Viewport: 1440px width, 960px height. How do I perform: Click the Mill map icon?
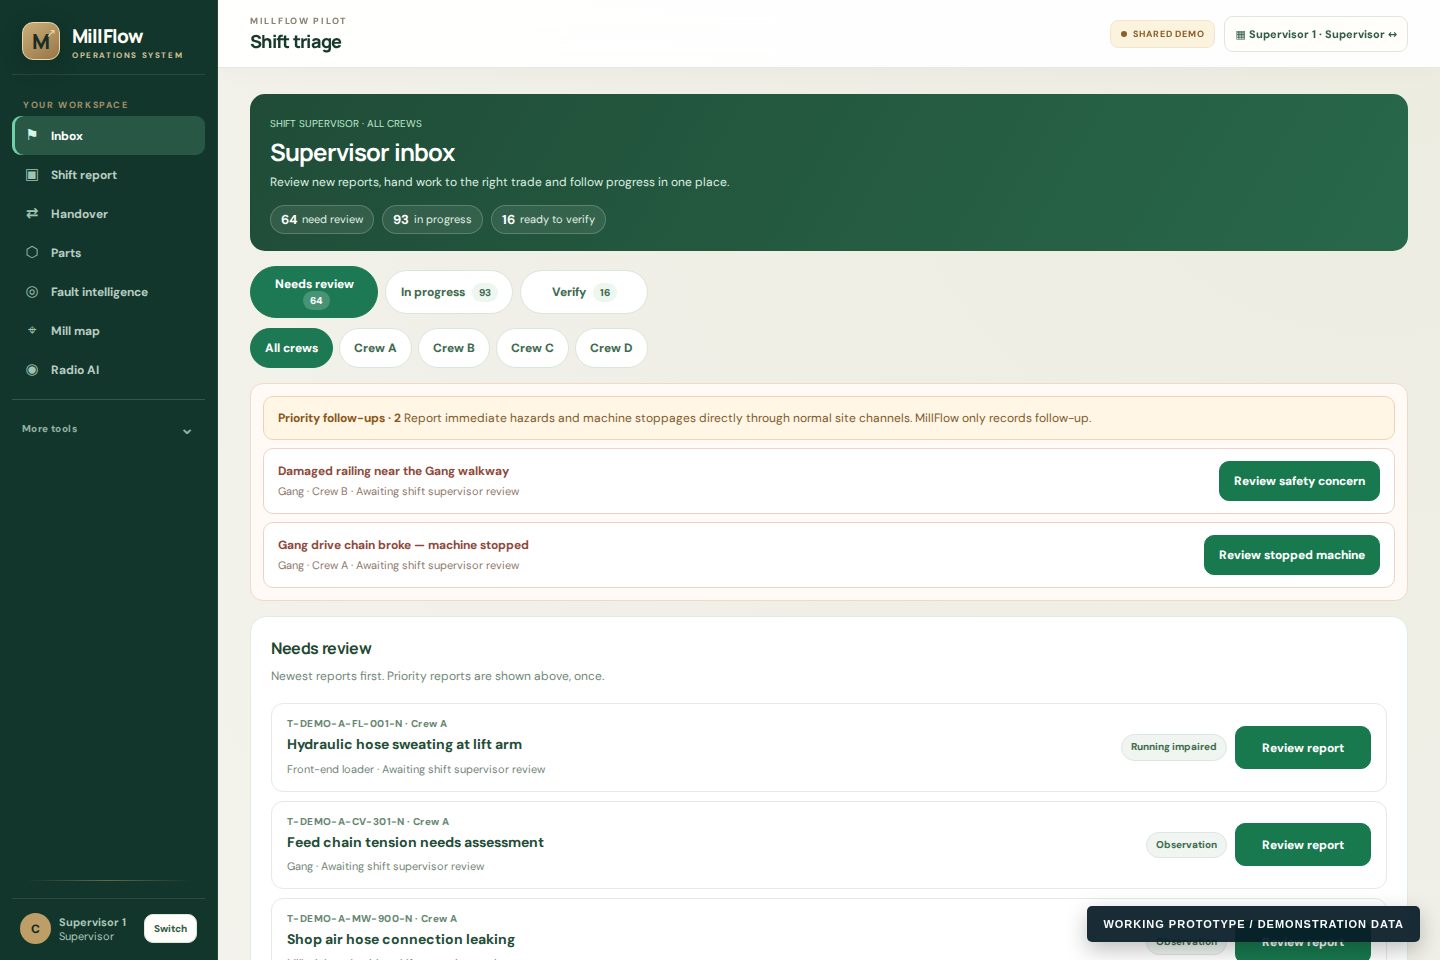pyautogui.click(x=32, y=330)
